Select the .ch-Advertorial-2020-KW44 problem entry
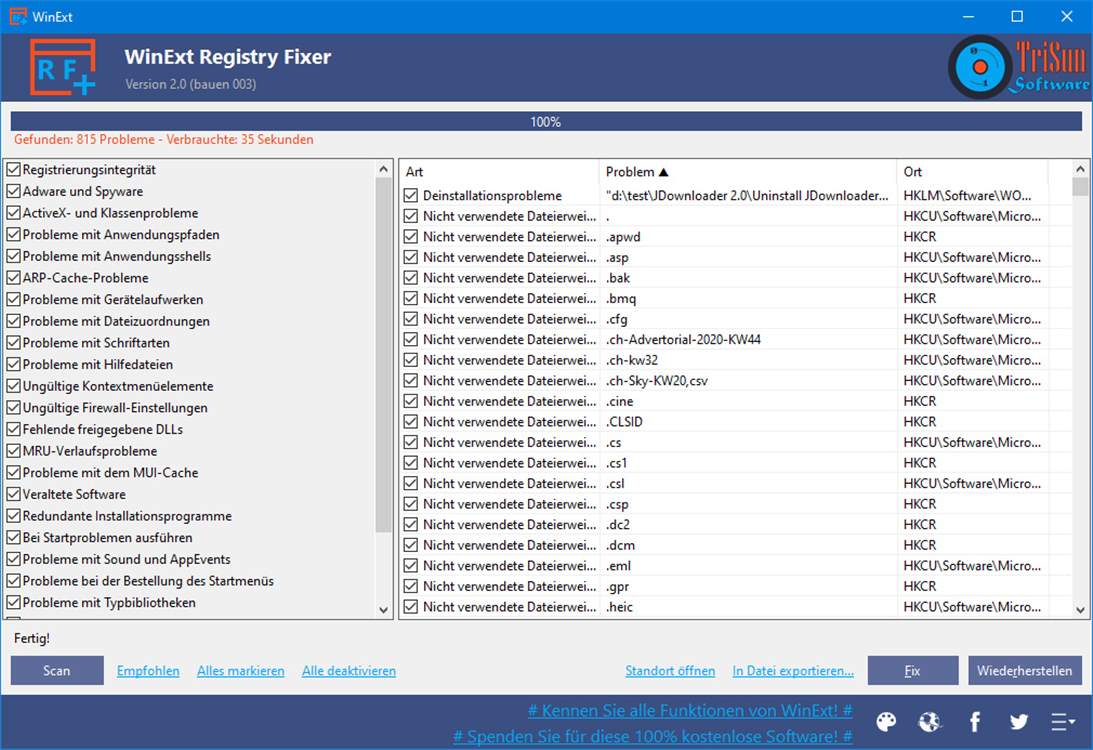The height and width of the screenshot is (750, 1093). [x=683, y=339]
